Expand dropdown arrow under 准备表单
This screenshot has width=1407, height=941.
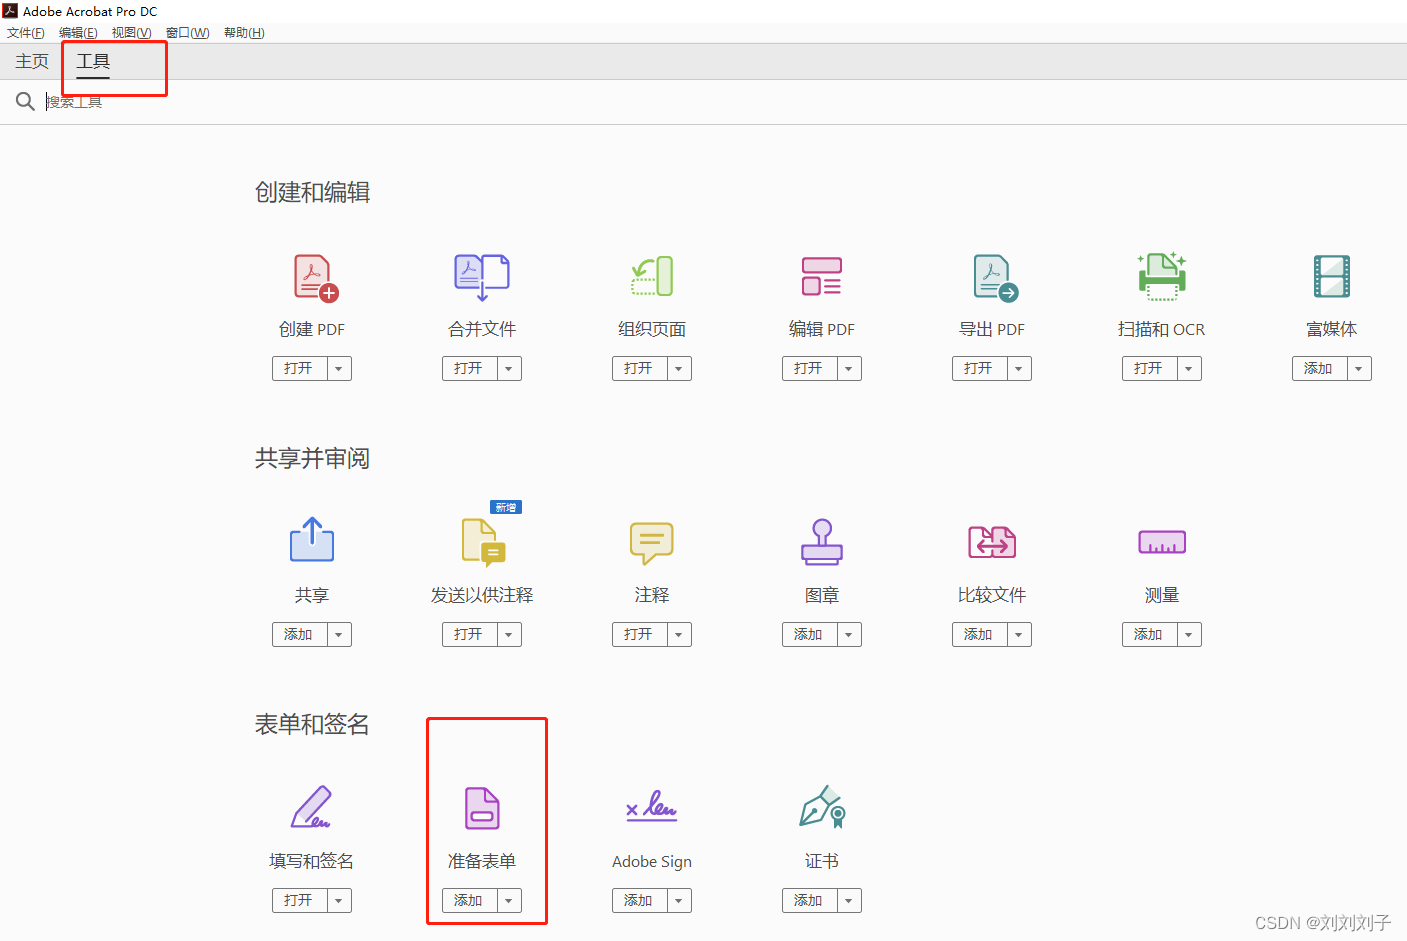[x=509, y=900]
